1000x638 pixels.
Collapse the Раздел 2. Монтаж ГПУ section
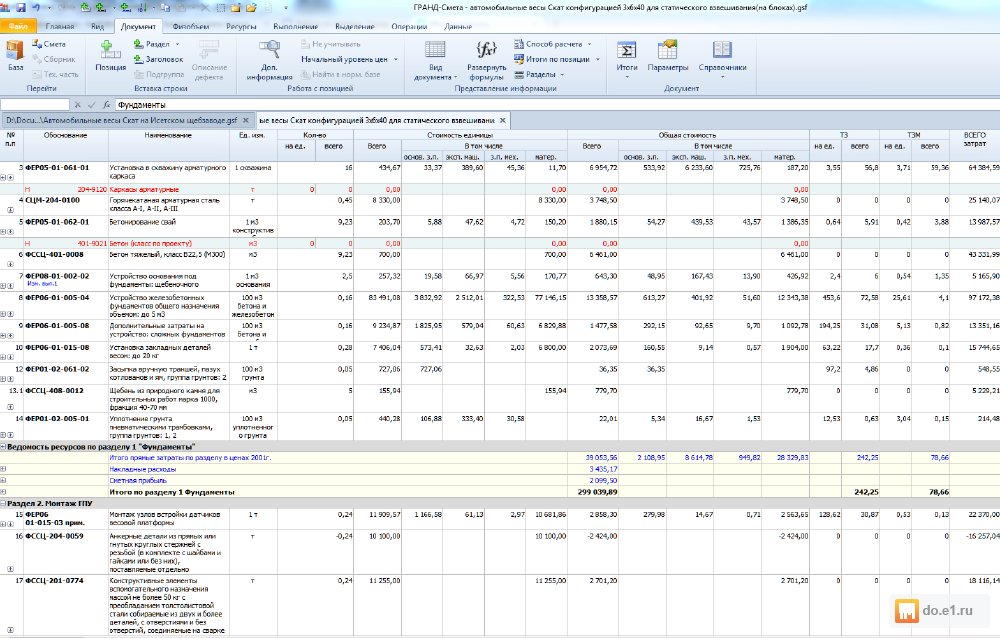(3, 503)
